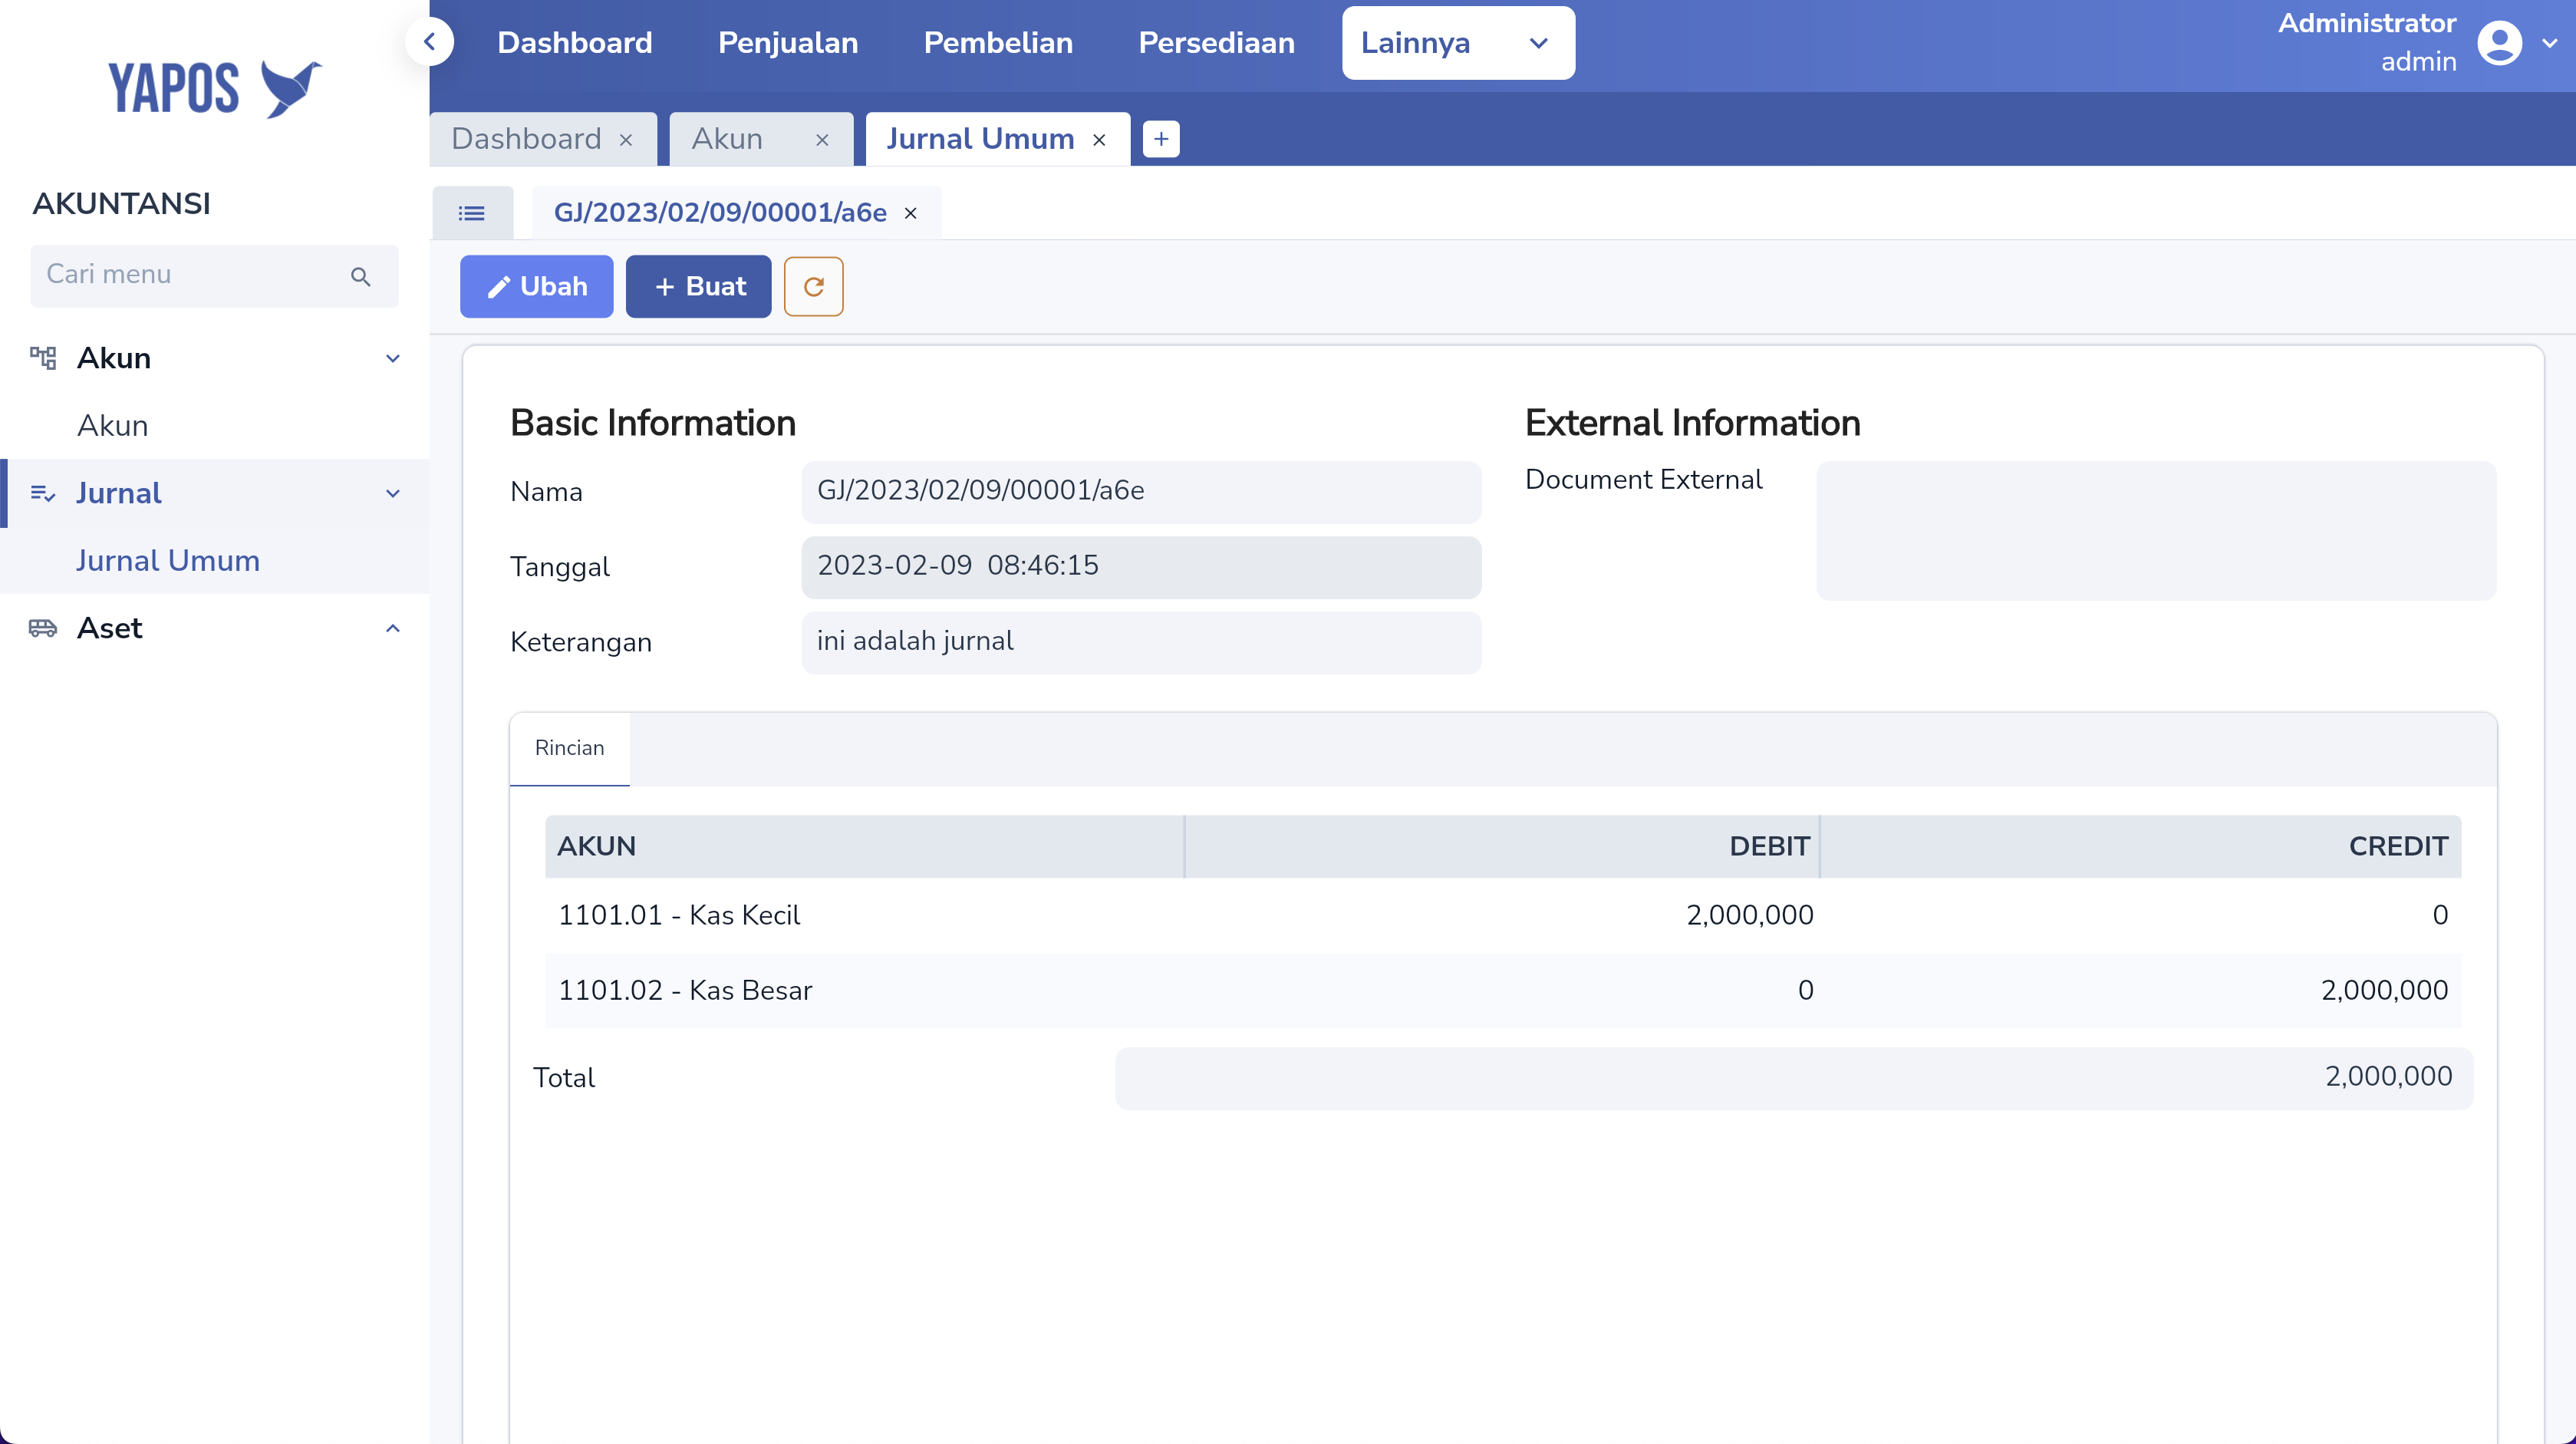Screen dimensions: 2576x1444
Task: Click the Total amount field
Action: point(1793,1078)
